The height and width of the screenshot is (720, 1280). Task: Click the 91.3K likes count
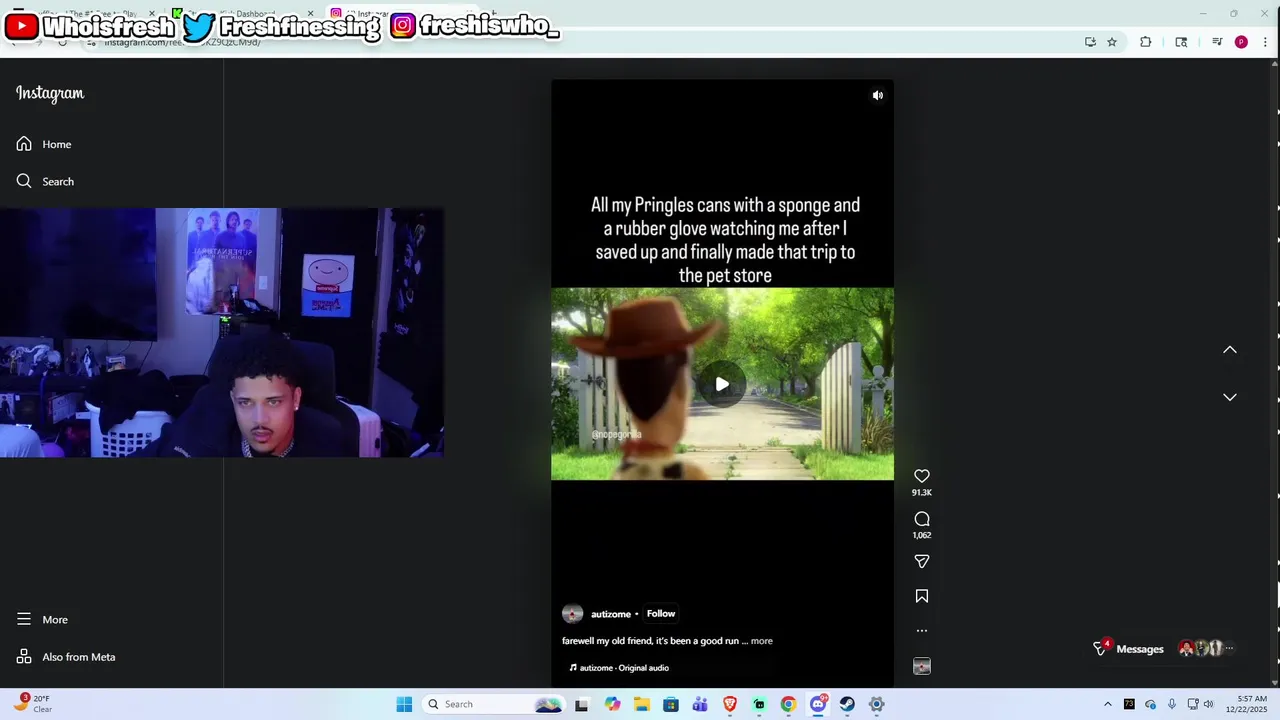tap(922, 493)
